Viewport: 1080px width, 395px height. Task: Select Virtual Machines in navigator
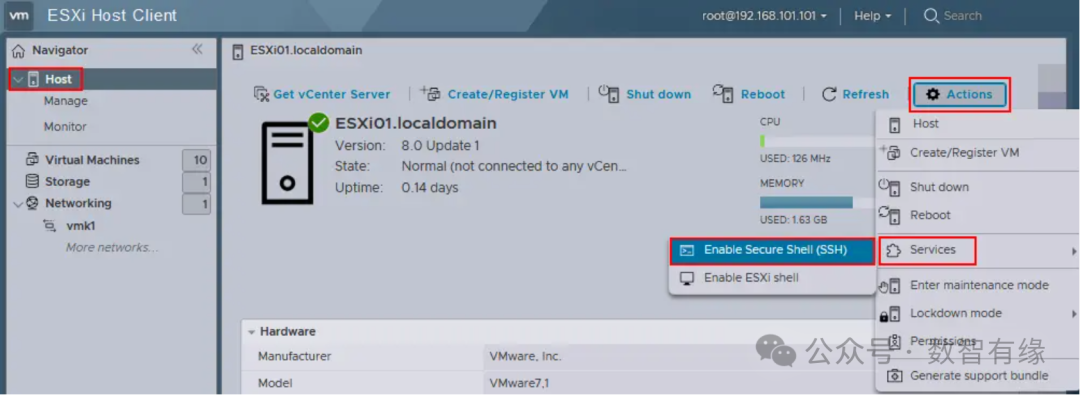coord(92,160)
